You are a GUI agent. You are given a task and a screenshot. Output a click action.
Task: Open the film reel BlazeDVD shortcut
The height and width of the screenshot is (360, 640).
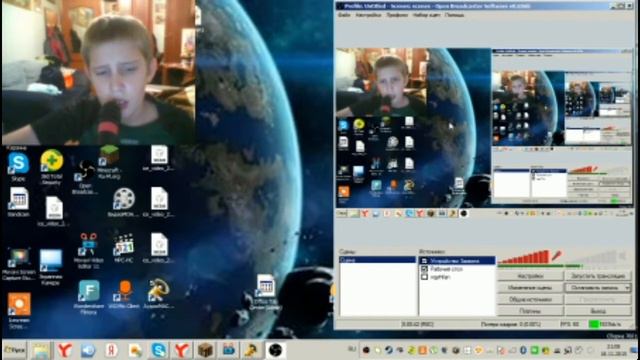[124, 202]
